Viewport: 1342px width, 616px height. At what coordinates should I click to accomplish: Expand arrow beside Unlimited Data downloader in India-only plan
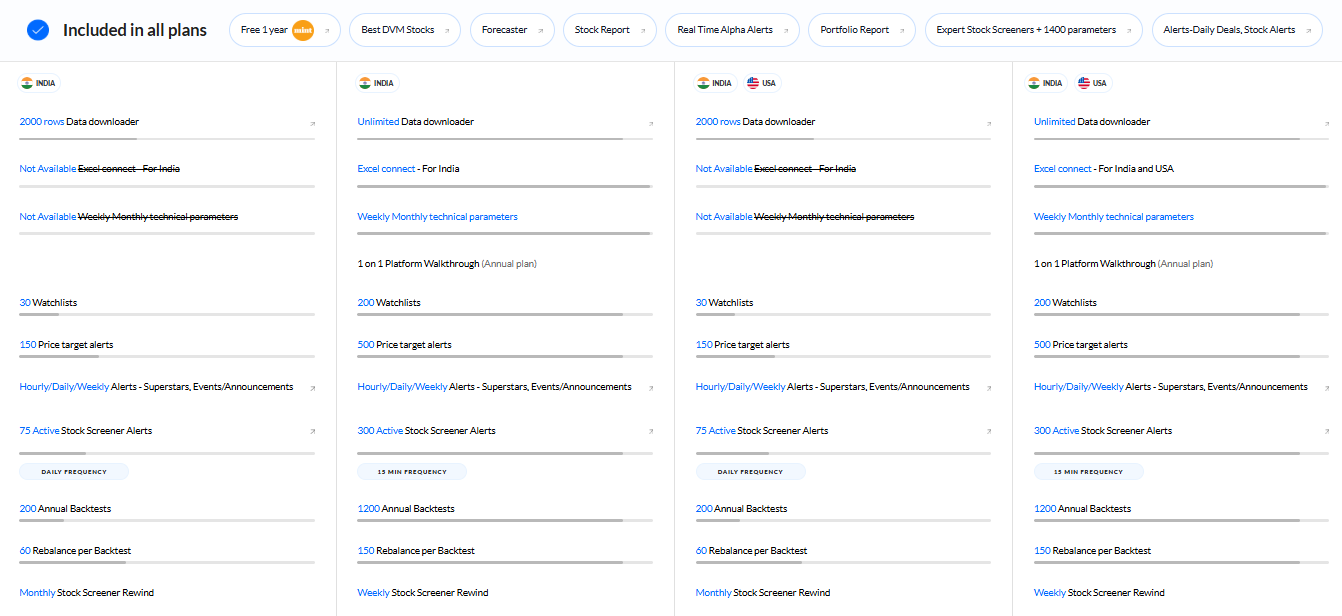[x=651, y=123]
